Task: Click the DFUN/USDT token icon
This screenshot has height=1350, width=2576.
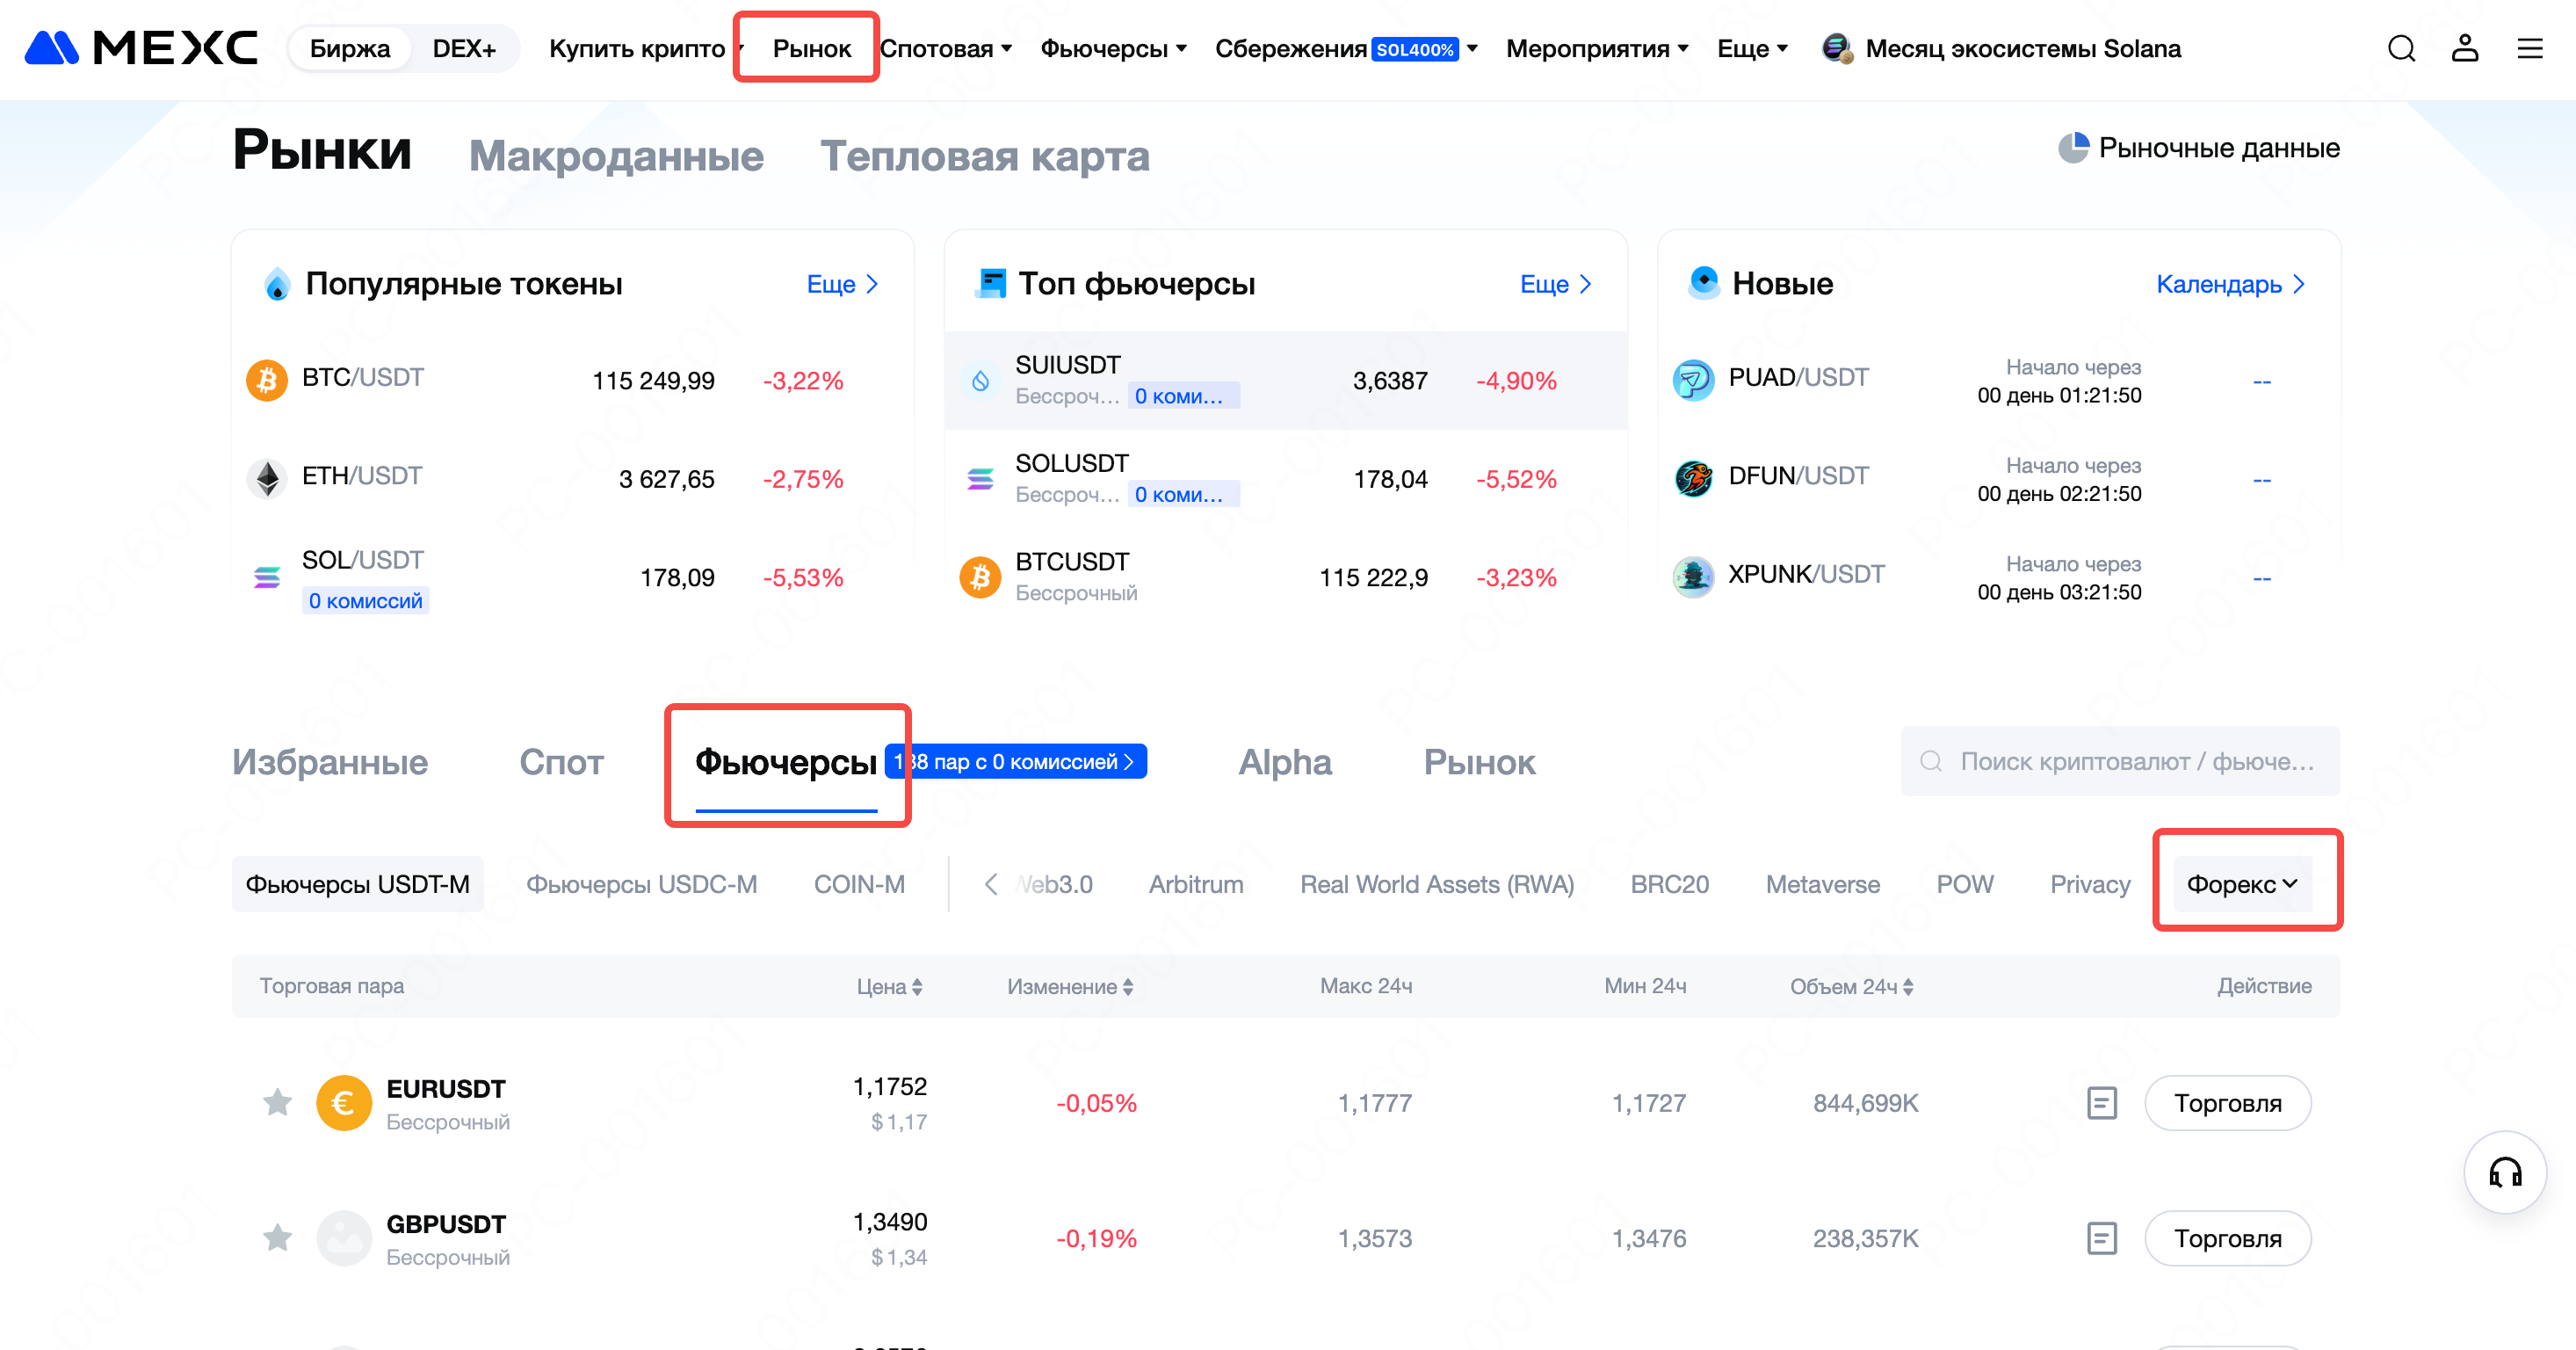Action: click(1694, 478)
